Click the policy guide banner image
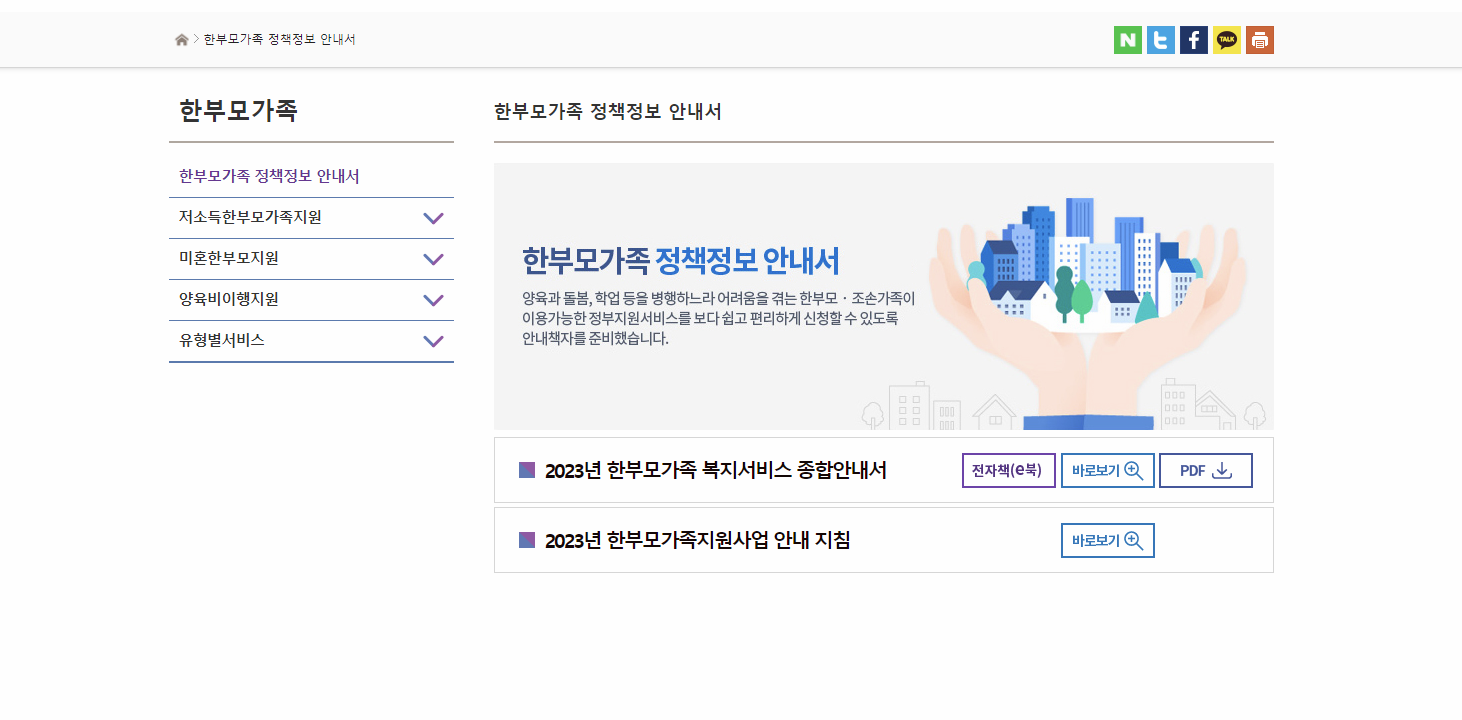This screenshot has height=720, width=1462. [x=884, y=295]
